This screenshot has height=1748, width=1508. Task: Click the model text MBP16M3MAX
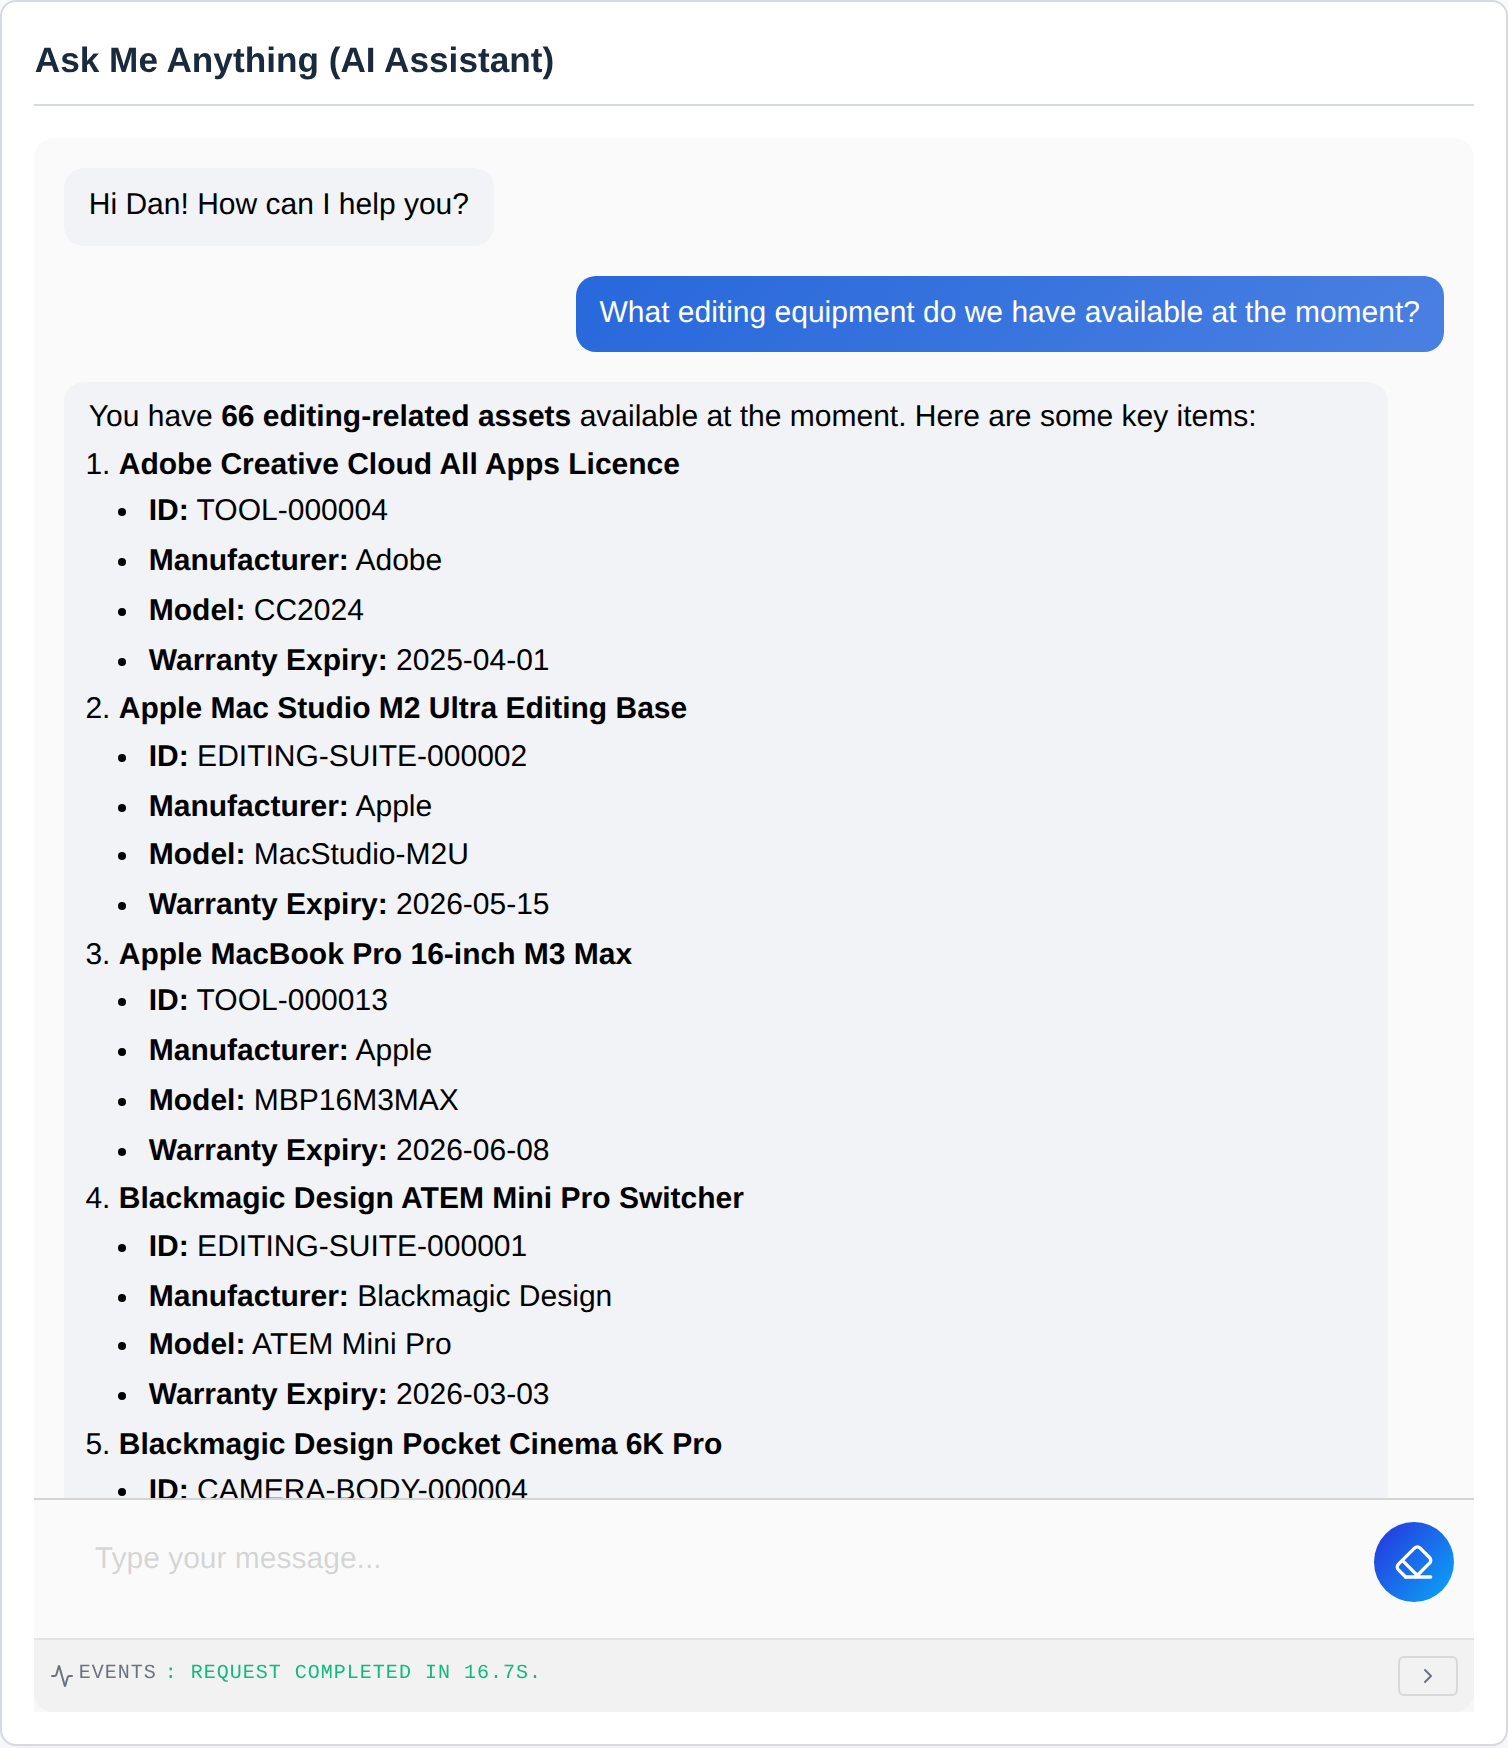pyautogui.click(x=356, y=1100)
